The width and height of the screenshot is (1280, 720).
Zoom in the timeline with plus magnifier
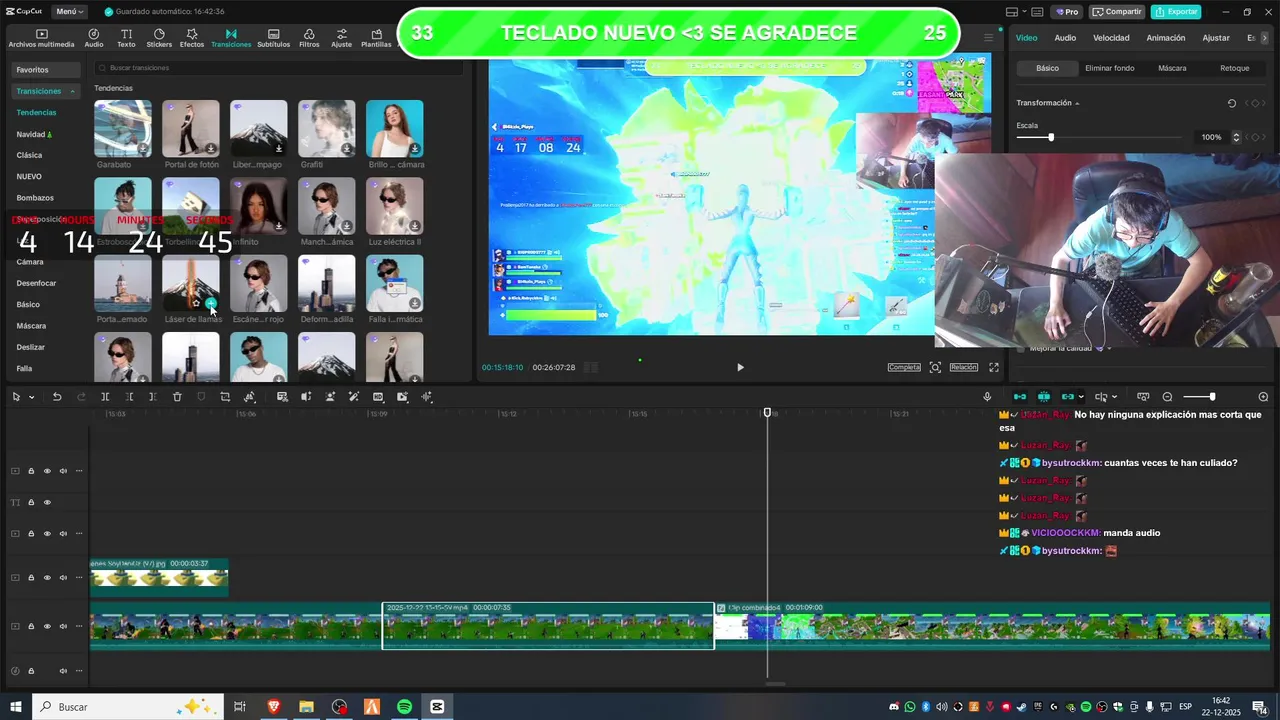click(1263, 397)
